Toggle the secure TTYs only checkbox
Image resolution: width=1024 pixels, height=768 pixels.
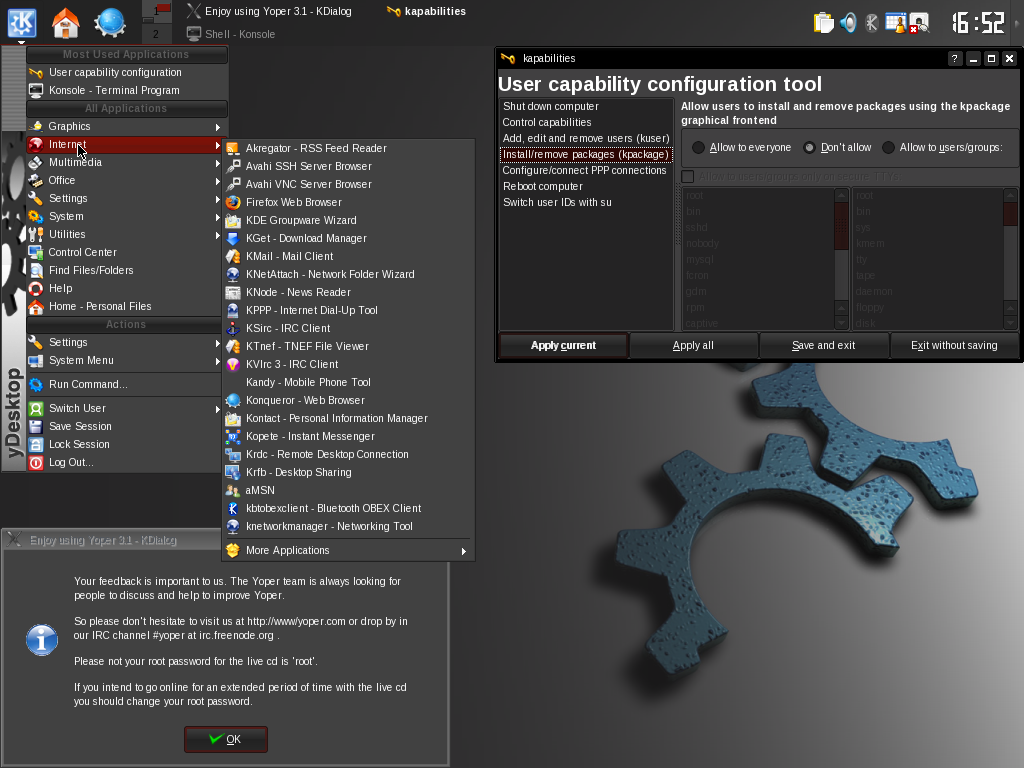[688, 176]
